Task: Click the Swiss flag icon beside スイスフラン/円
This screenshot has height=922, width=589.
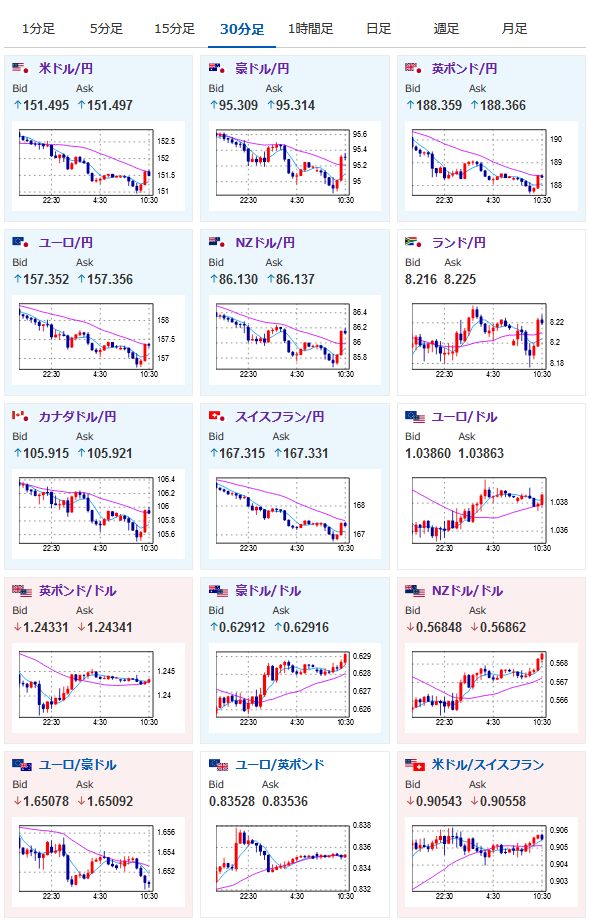Action: pos(217,416)
